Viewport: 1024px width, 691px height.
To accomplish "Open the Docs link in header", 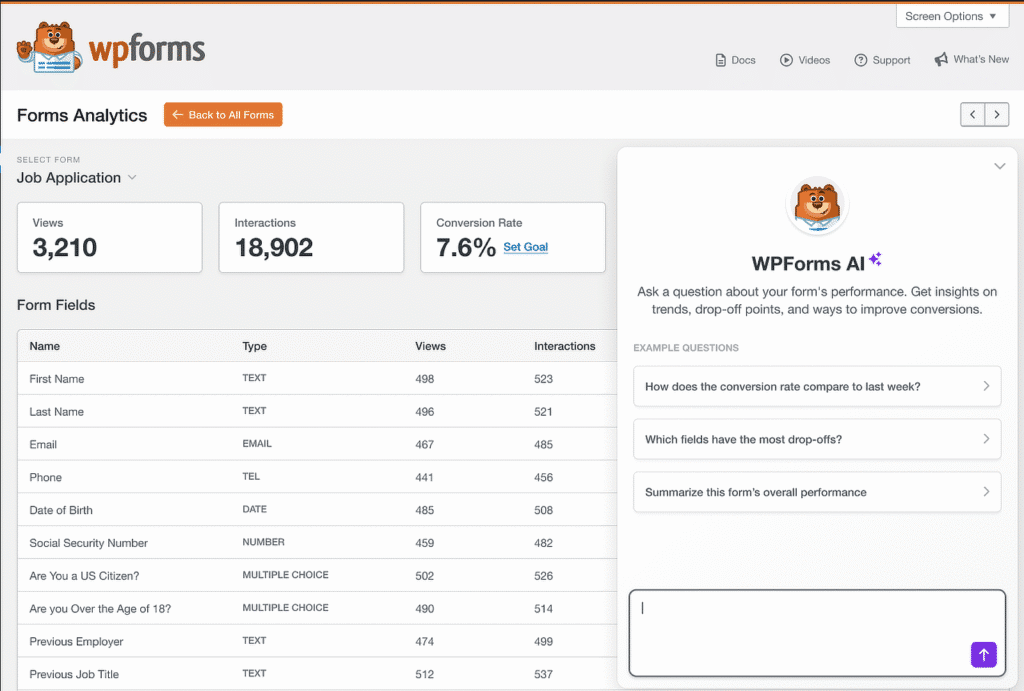I will tap(735, 60).
